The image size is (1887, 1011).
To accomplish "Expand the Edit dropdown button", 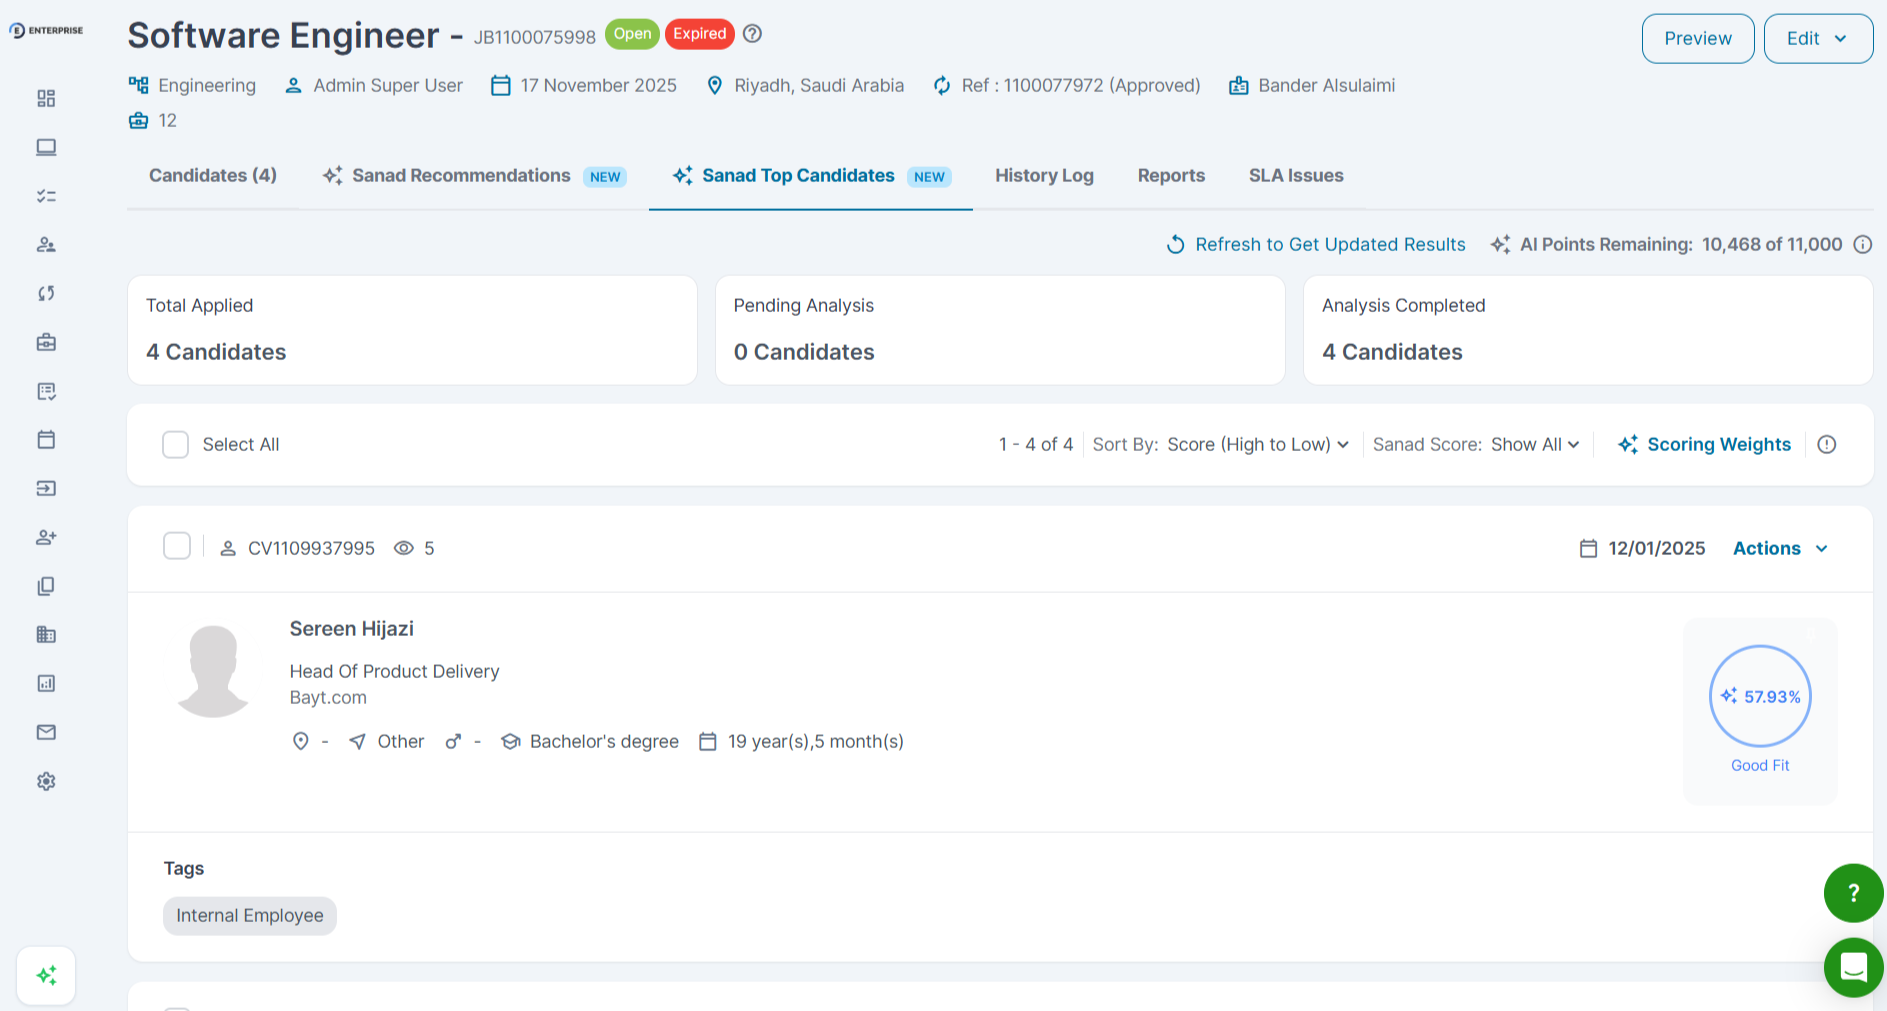I will click(x=1817, y=38).
